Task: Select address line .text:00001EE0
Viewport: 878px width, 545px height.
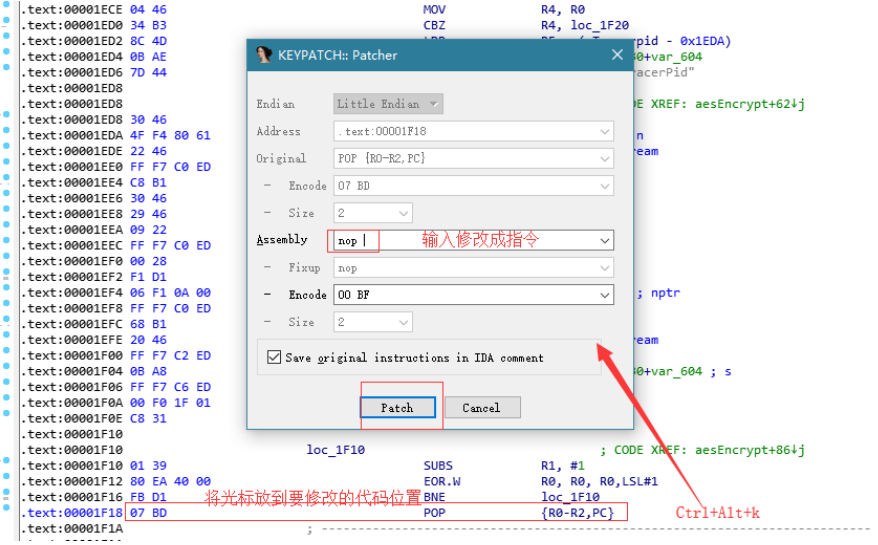Action: (x=72, y=166)
